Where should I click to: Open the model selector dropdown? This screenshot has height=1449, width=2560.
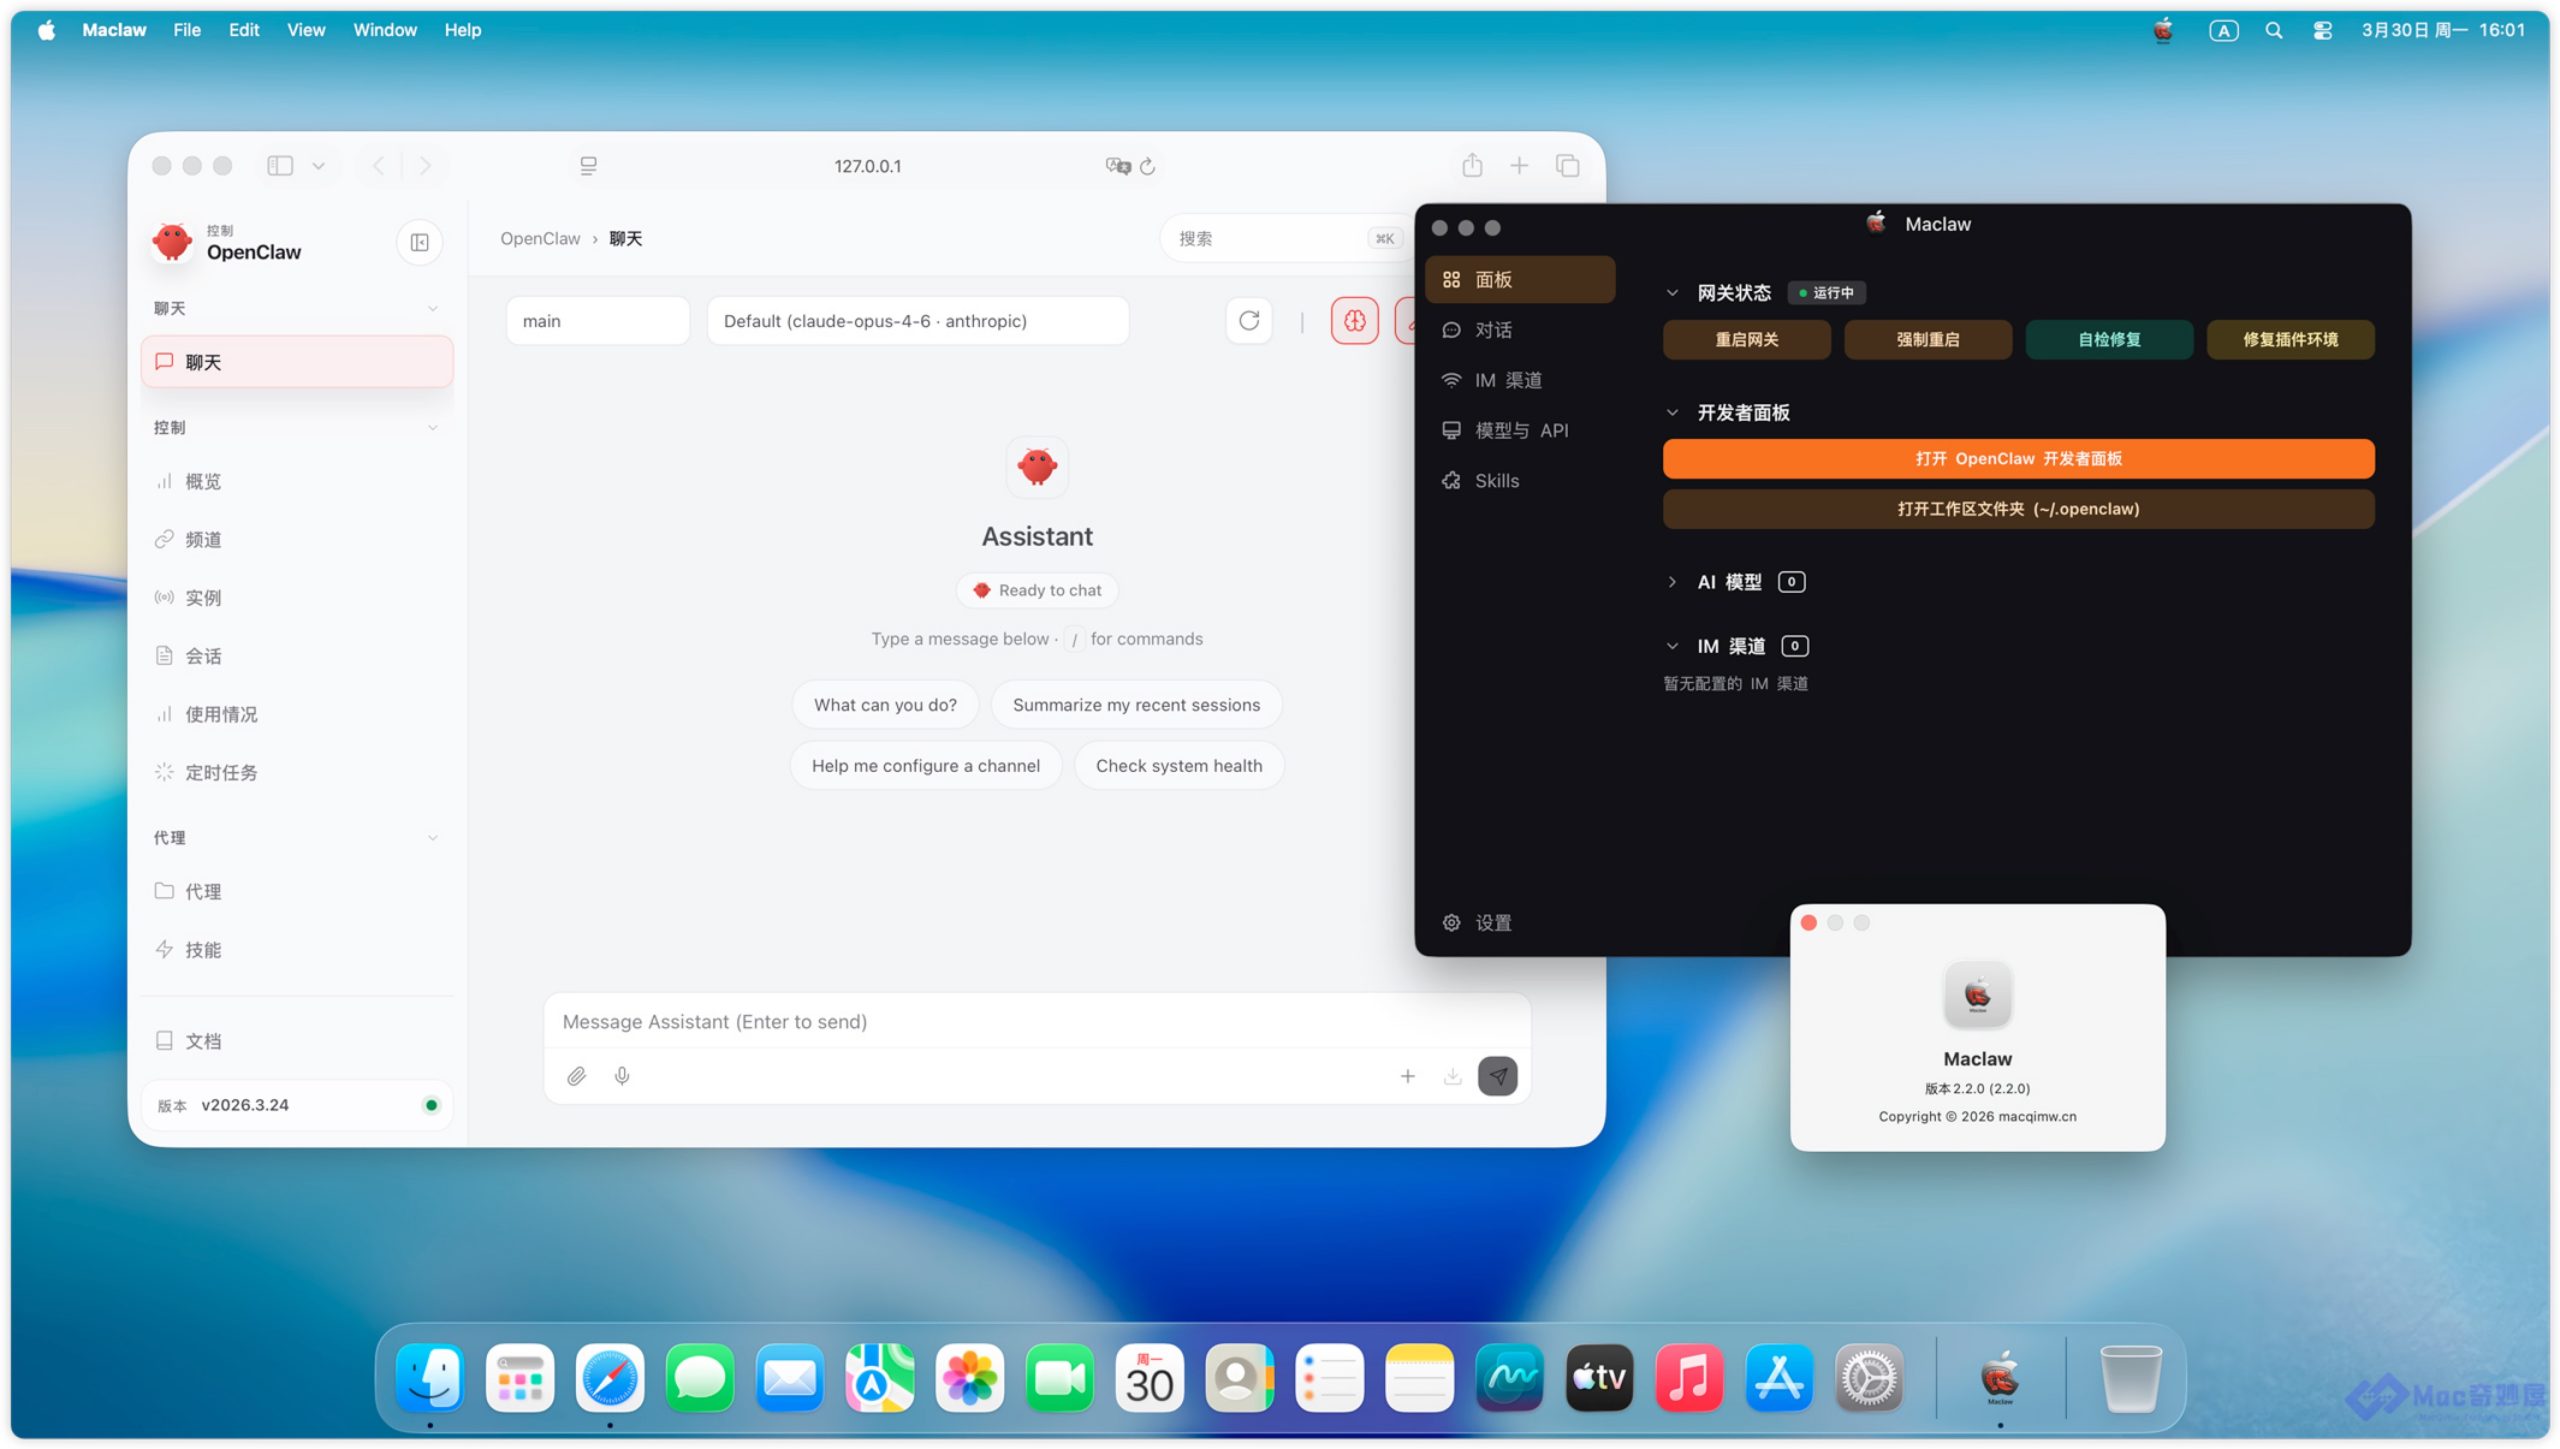click(917, 321)
